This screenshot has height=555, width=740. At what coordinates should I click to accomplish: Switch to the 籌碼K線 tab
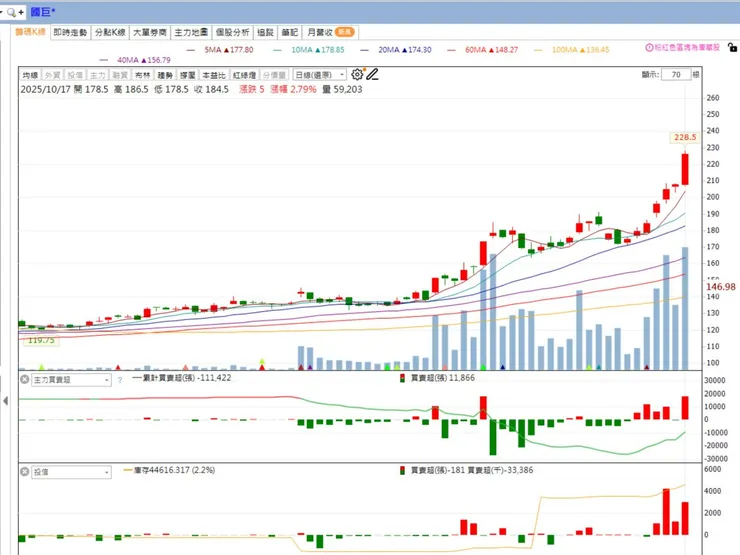click(30, 32)
